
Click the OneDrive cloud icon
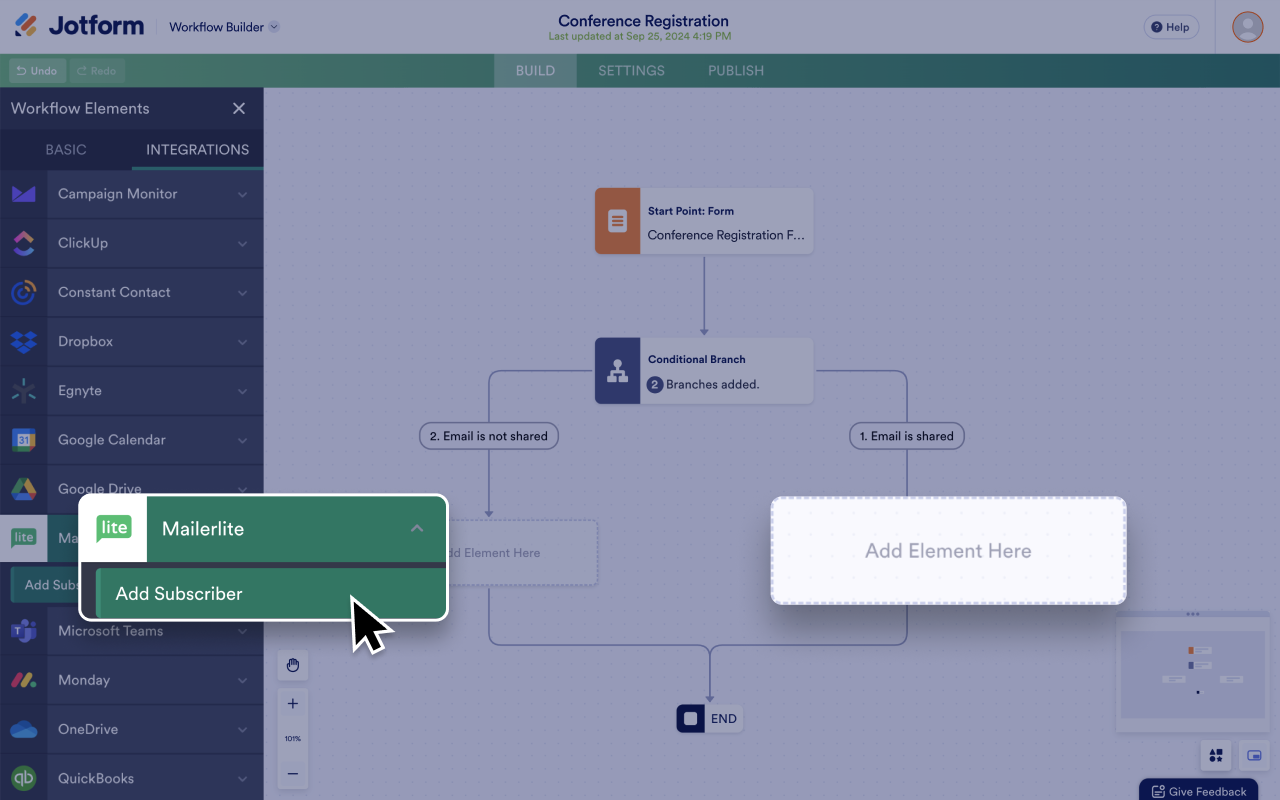coord(24,730)
